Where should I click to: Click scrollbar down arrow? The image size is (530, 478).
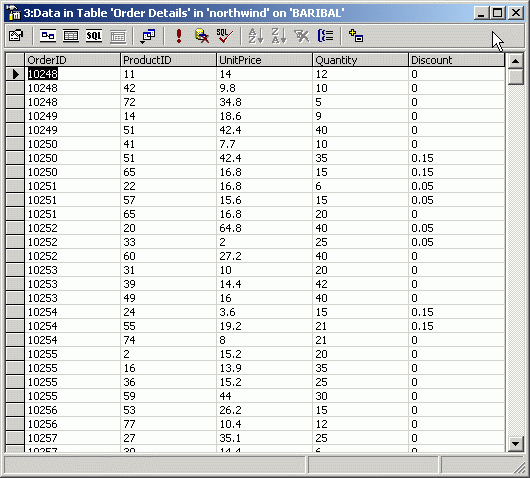tap(515, 444)
